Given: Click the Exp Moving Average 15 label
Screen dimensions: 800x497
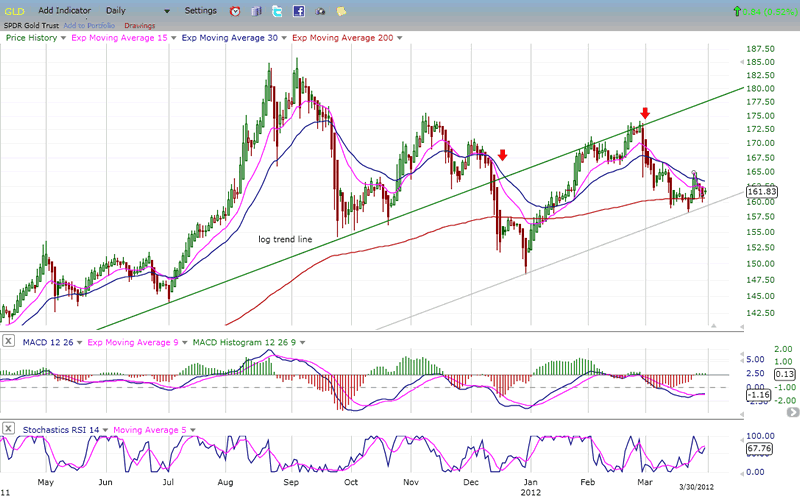Looking at the screenshot, I should pos(119,38).
